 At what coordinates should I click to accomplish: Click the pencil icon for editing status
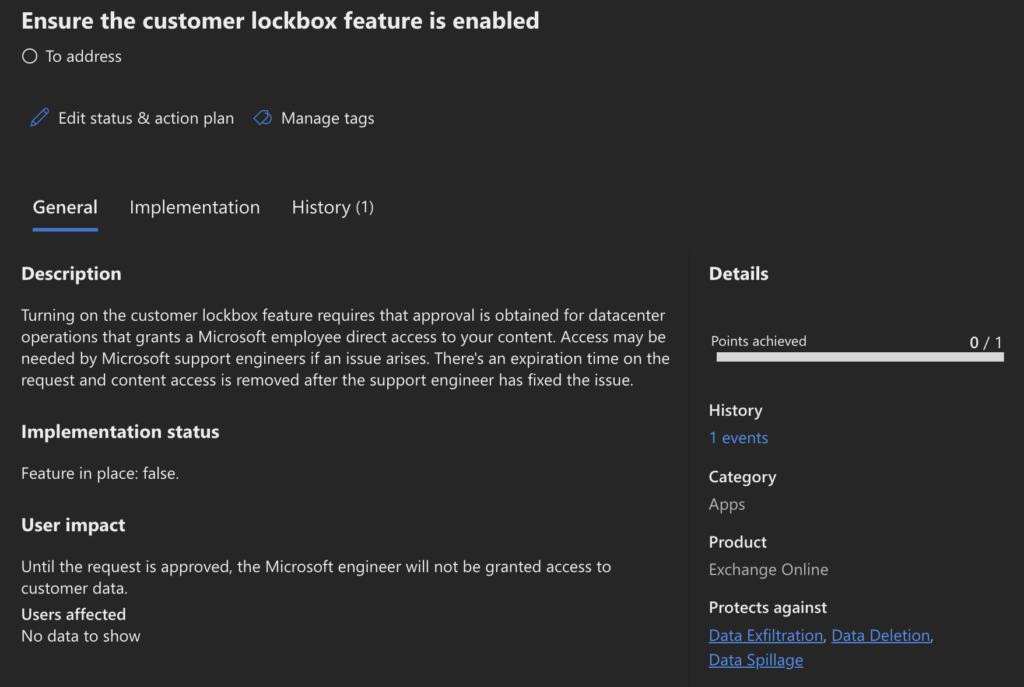click(x=39, y=118)
